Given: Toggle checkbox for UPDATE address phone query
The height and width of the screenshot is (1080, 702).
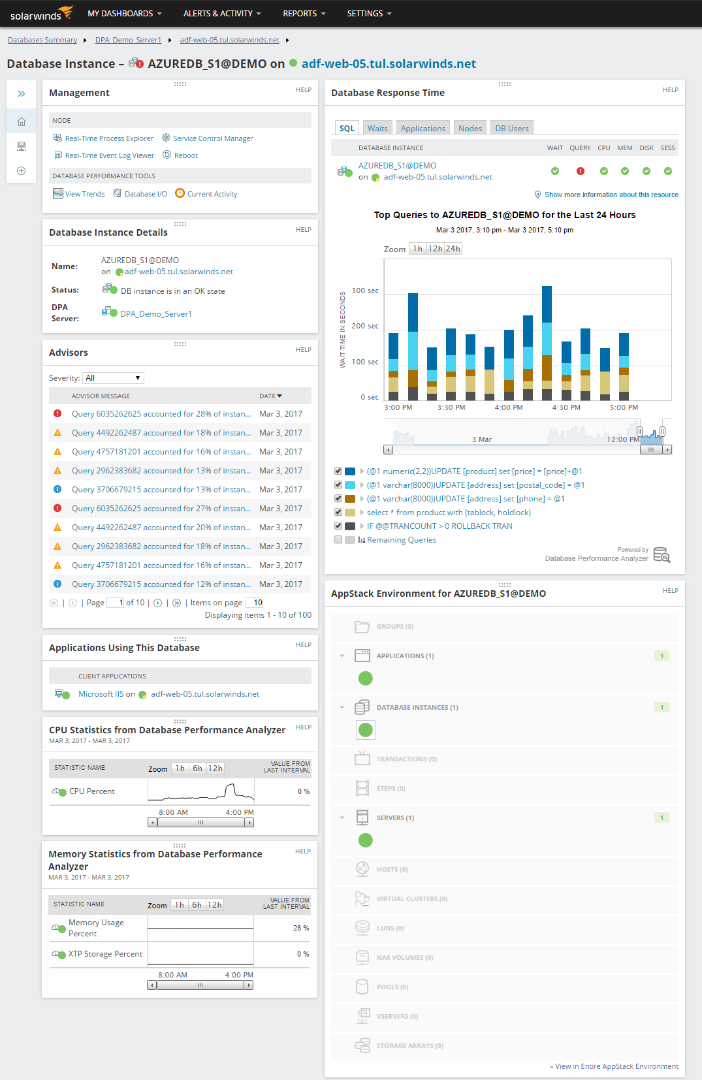Looking at the screenshot, I should pyautogui.click(x=338, y=499).
